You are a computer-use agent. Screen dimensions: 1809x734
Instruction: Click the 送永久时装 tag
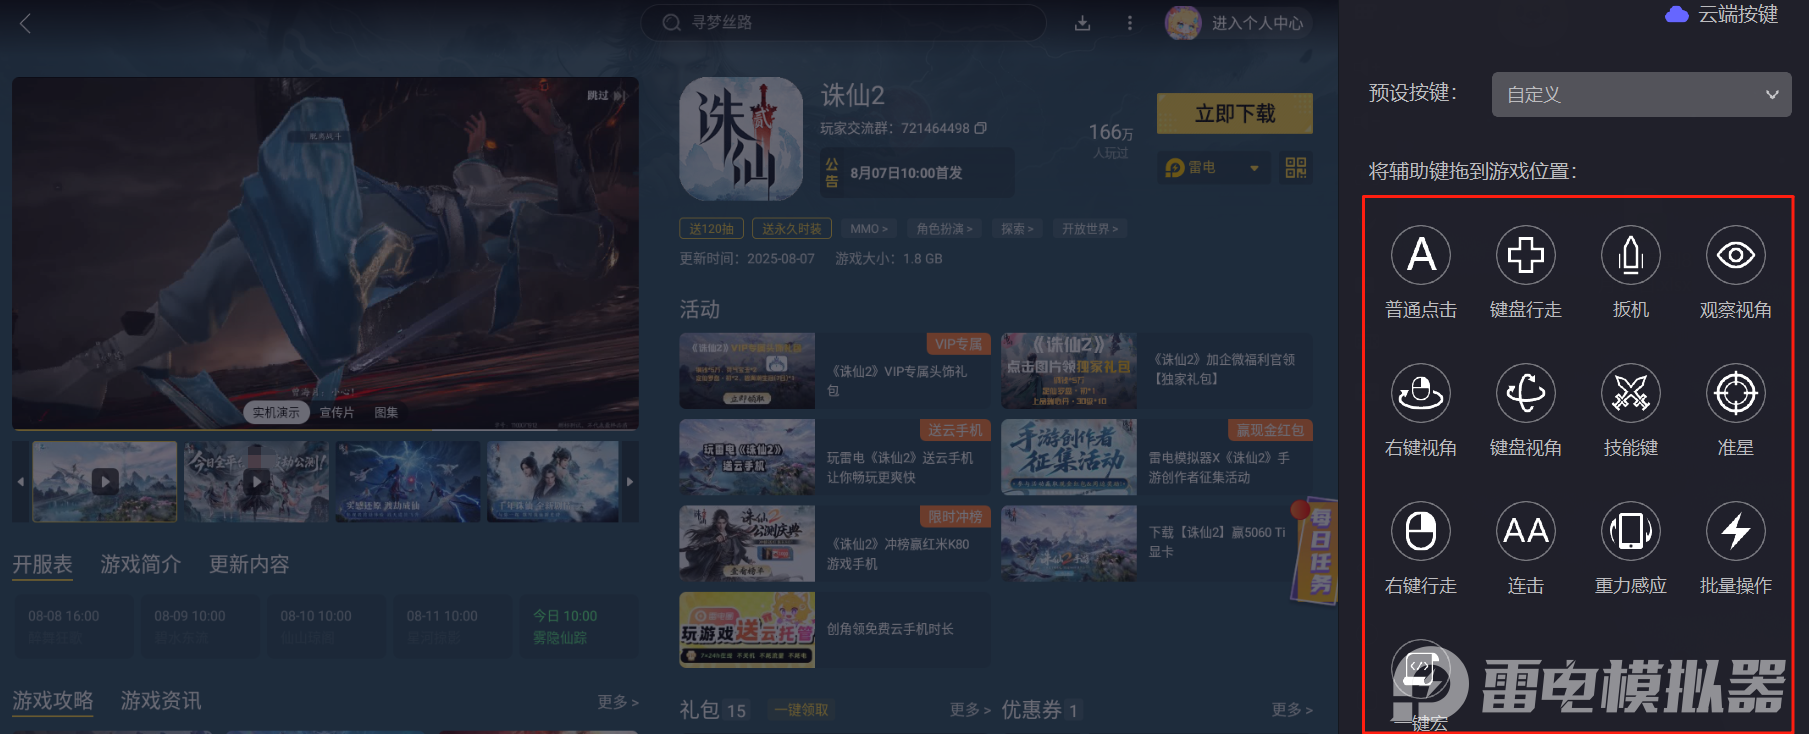pyautogui.click(x=792, y=229)
